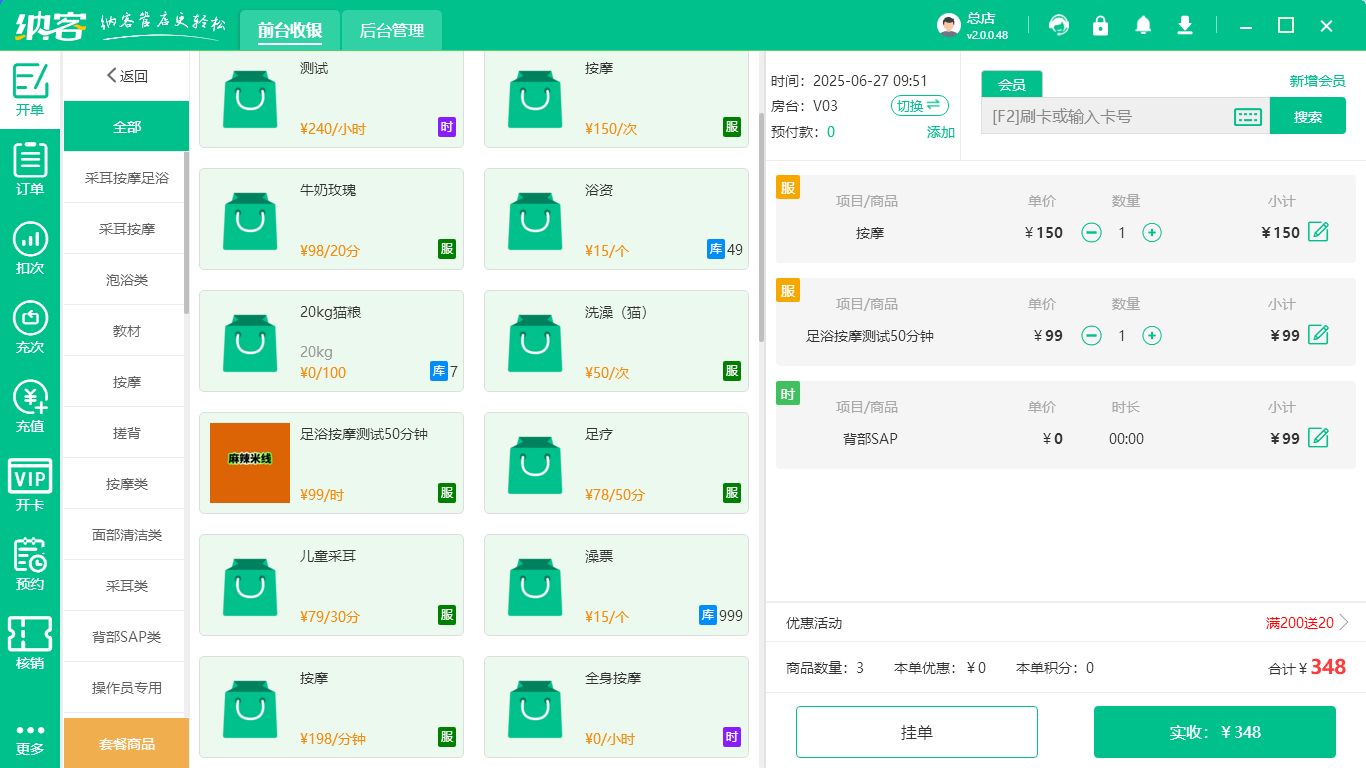Add the 澡票 product card

[x=616, y=585]
